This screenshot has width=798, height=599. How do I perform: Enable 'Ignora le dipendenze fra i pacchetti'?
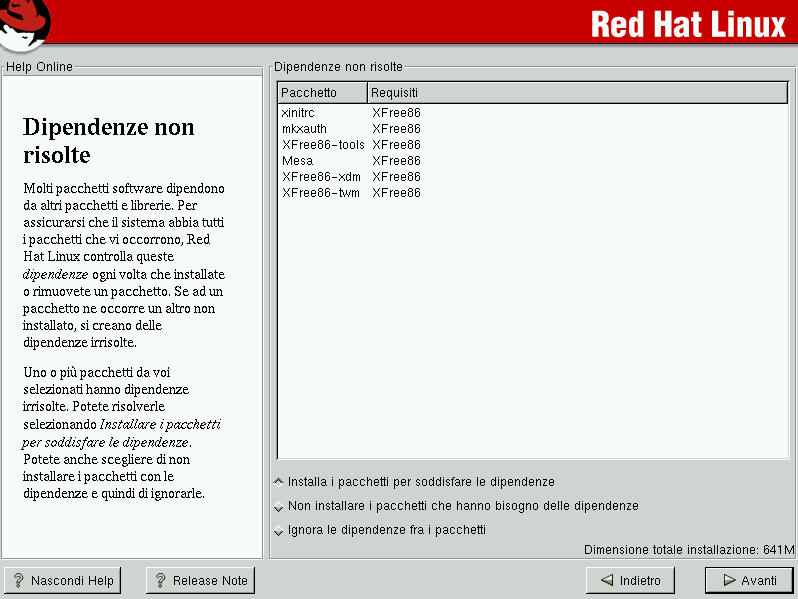278,530
